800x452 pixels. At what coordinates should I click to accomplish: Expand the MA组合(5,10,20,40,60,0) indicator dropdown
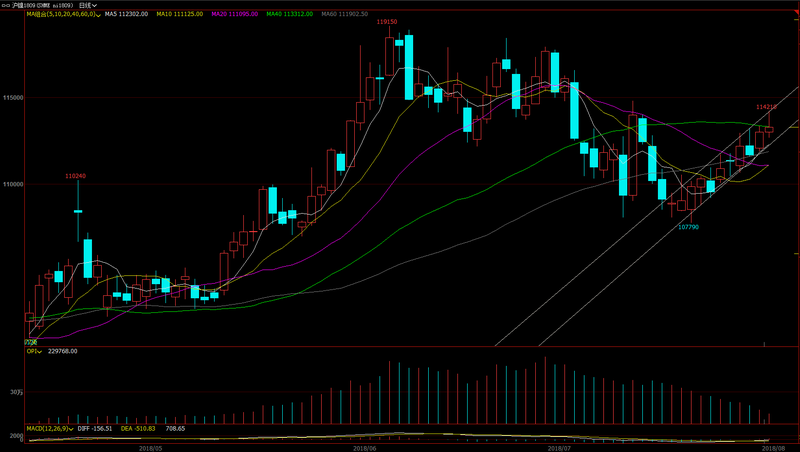[63, 14]
